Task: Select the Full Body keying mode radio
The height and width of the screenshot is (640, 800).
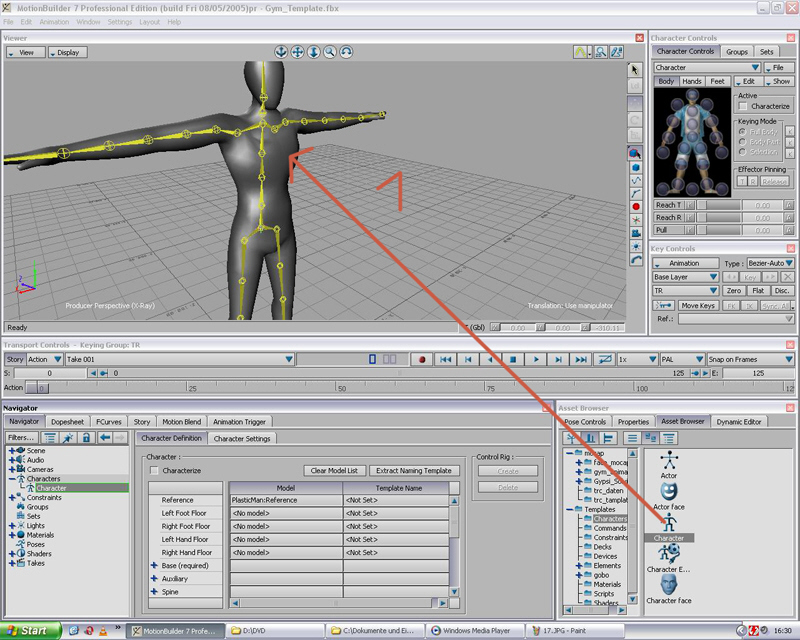Action: 742,132
